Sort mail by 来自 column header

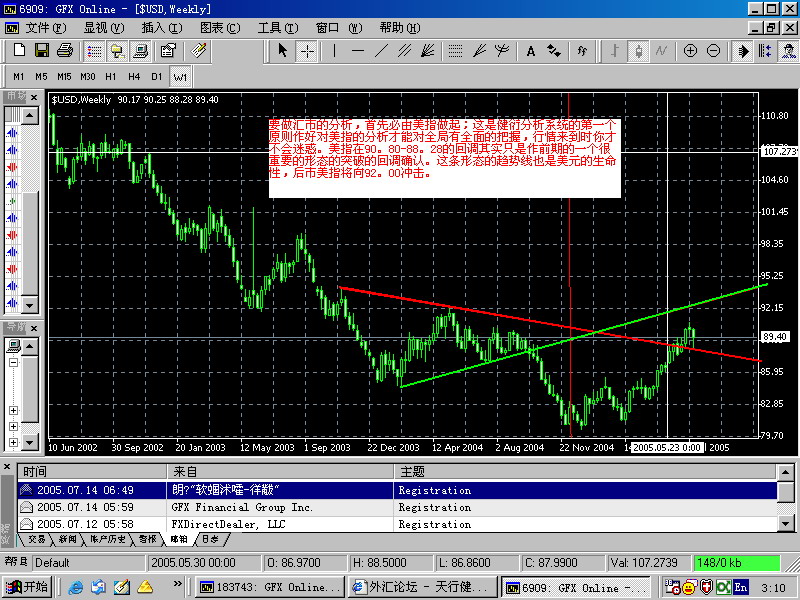(280, 471)
